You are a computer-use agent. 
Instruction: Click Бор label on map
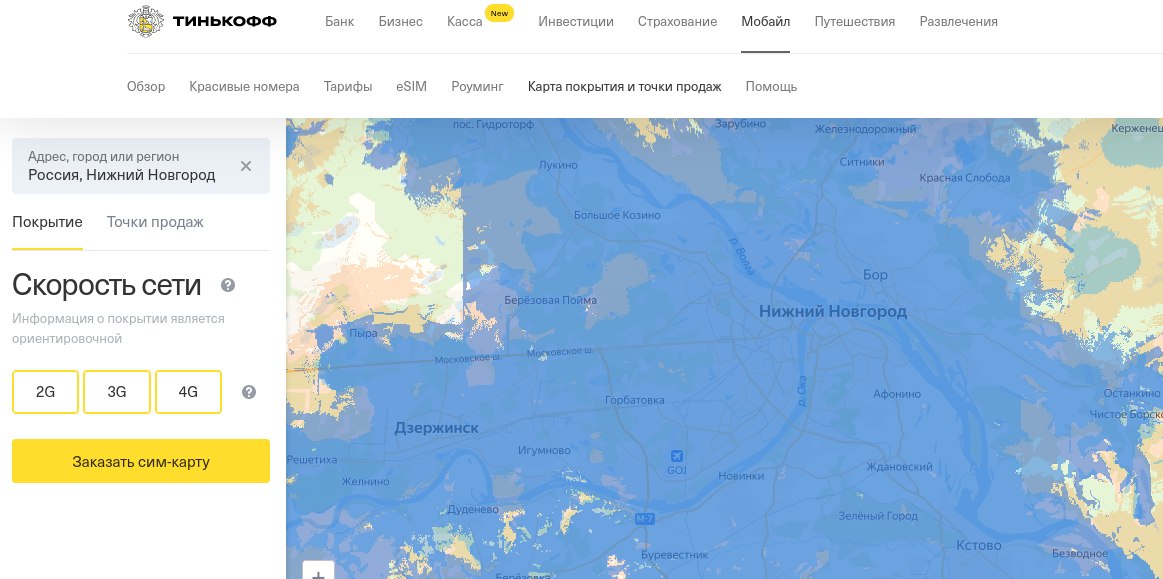[875, 274]
